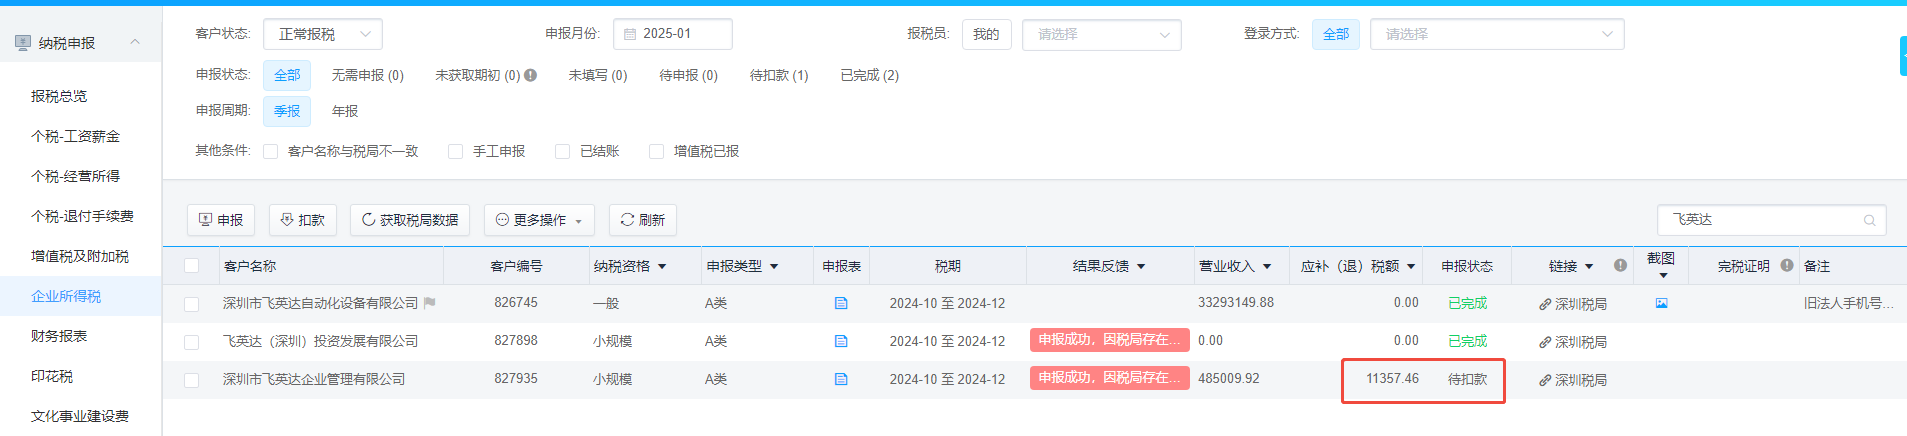1907x436 pixels.
Task: Open 报税员 请选择 dropdown
Action: [x=1102, y=35]
